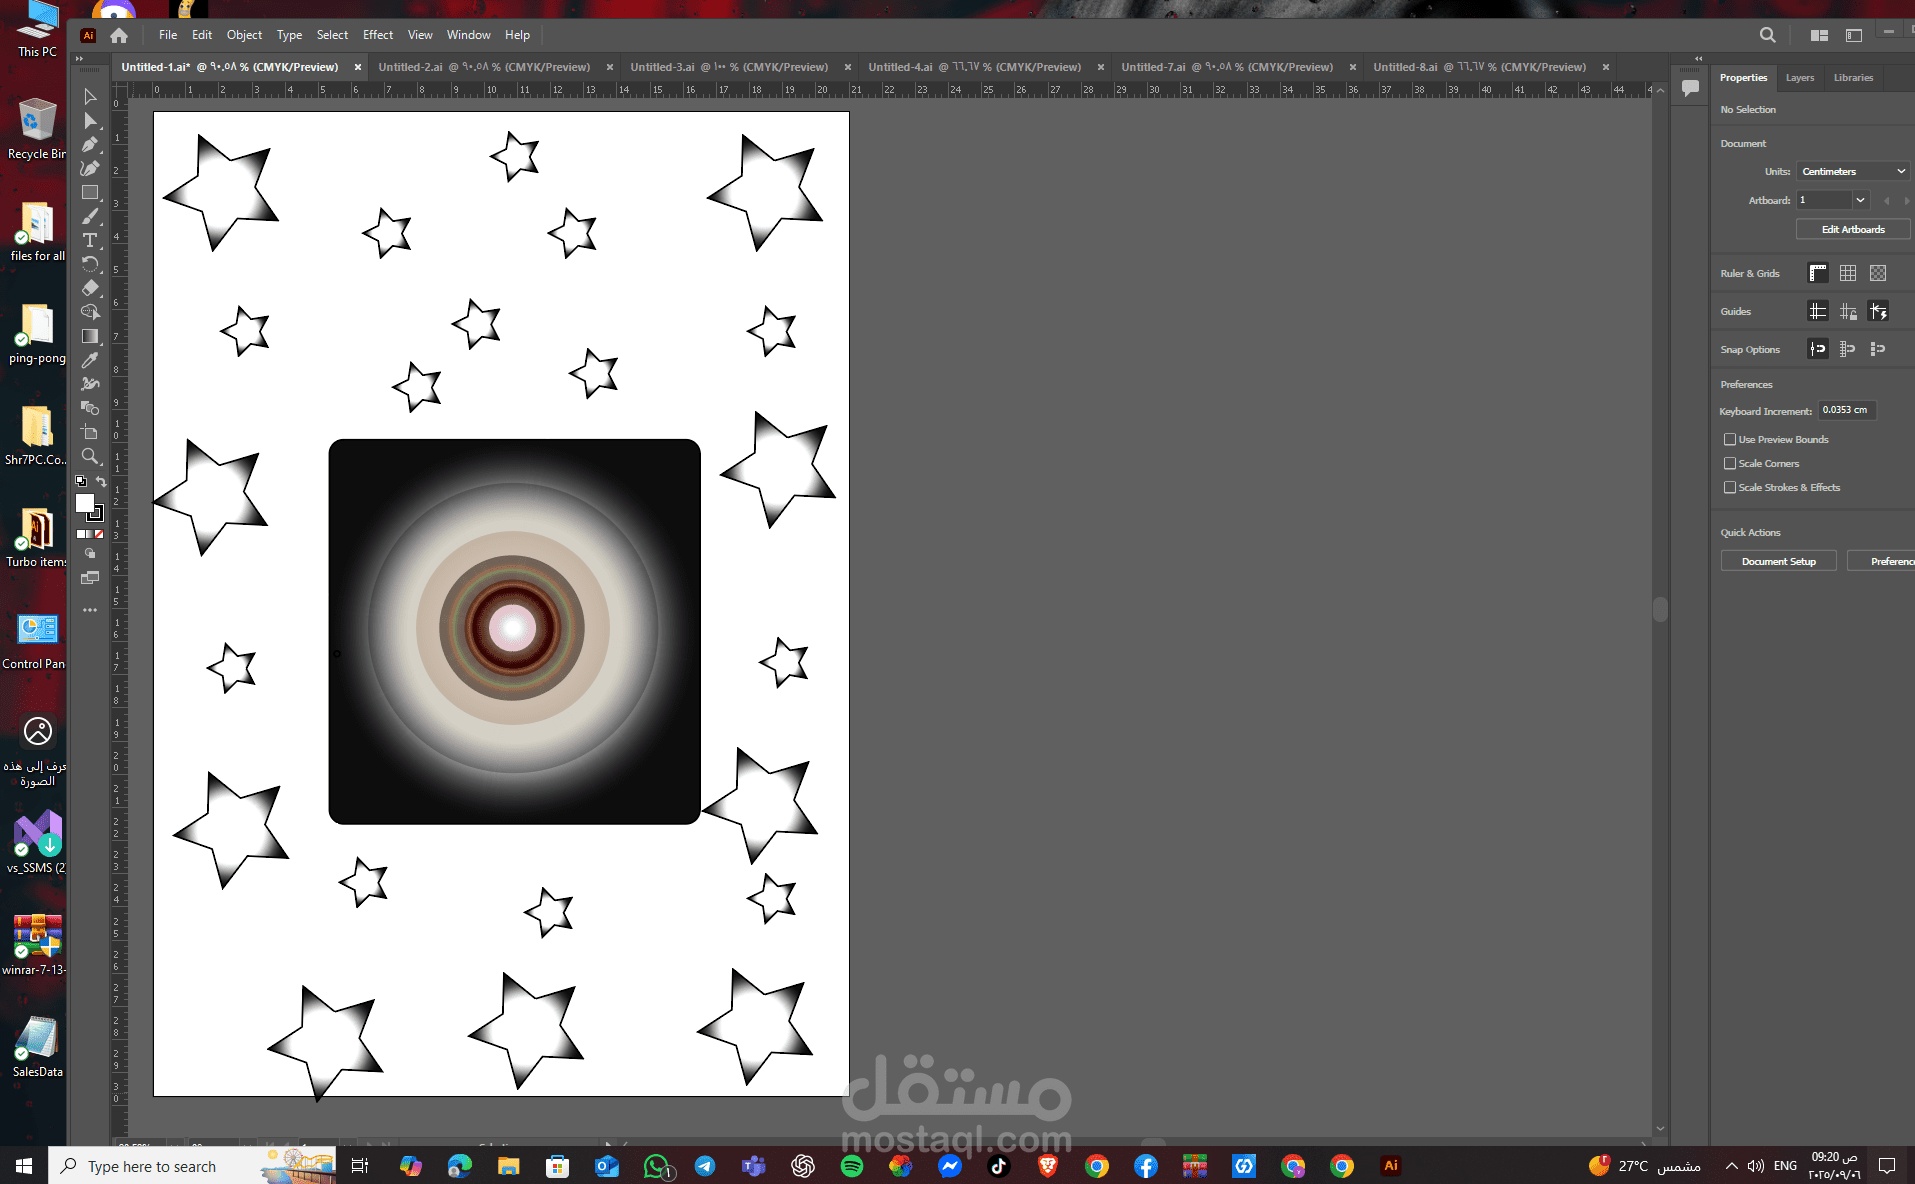Image resolution: width=1915 pixels, height=1184 pixels.
Task: Close the Untitled-2.ai document tab
Action: [x=610, y=67]
